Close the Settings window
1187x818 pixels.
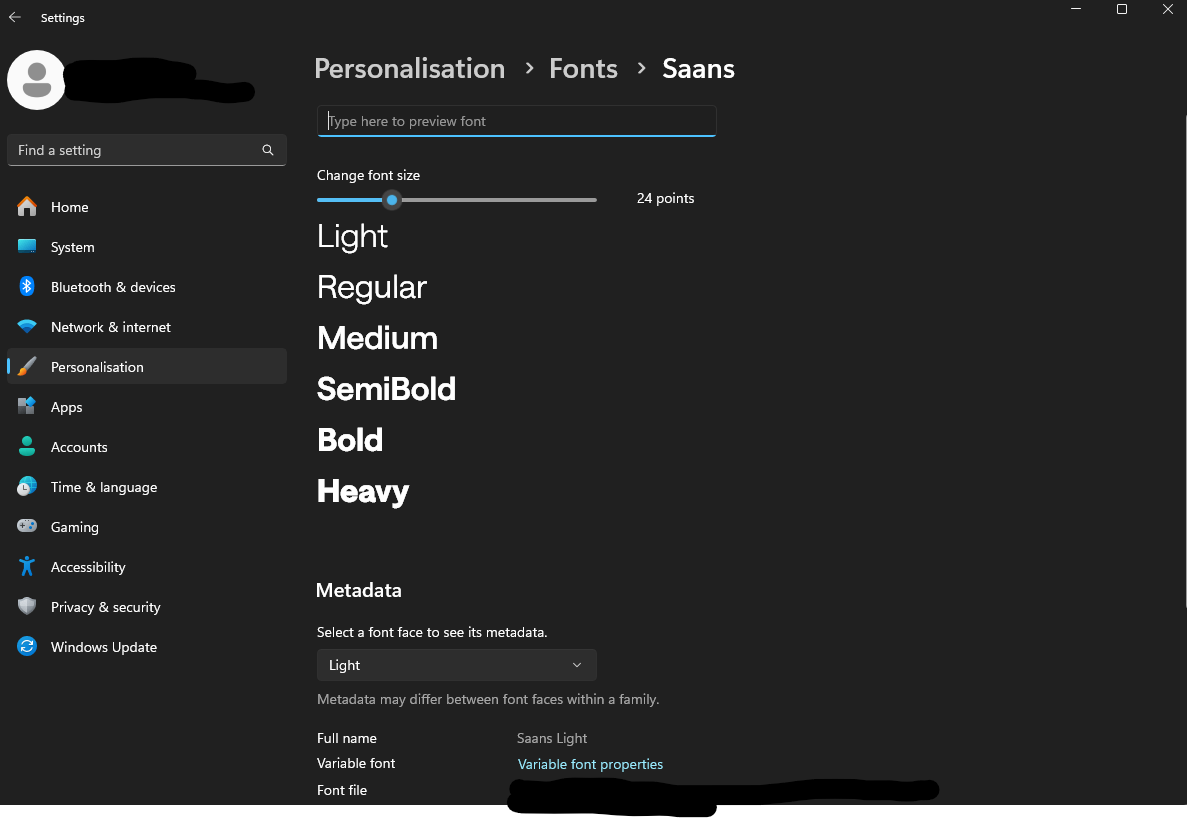(1167, 9)
